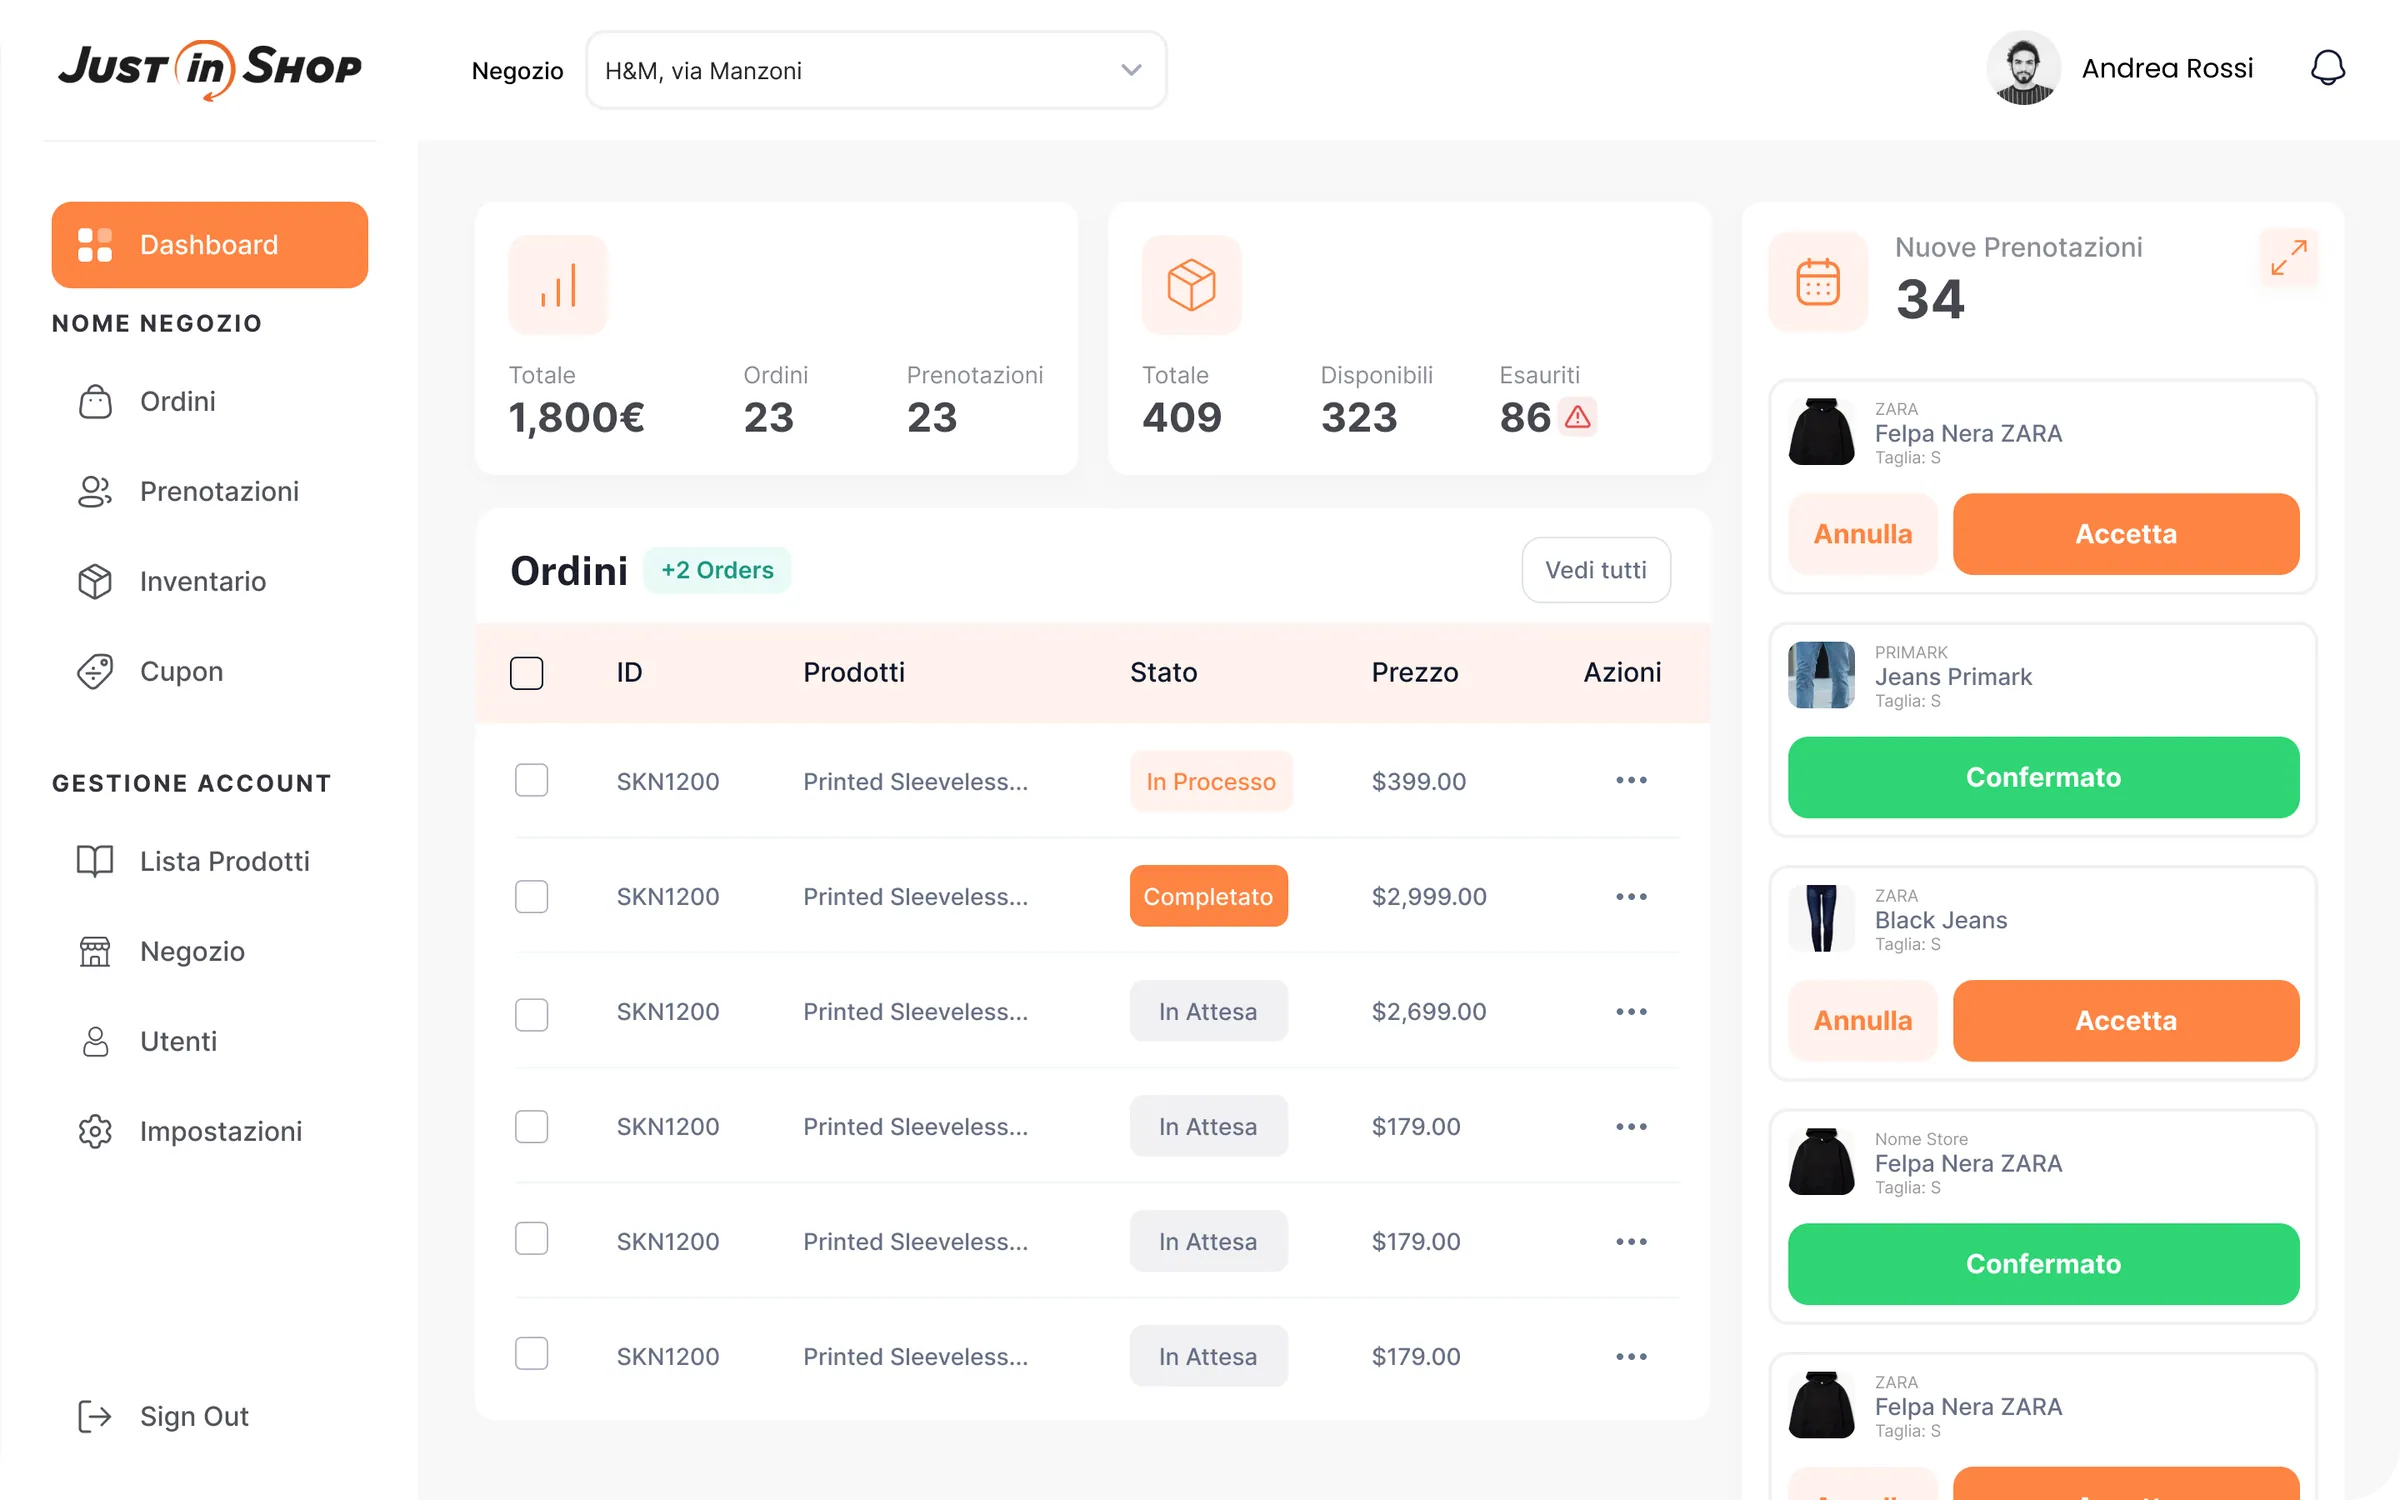This screenshot has width=2400, height=1500.
Task: Open actions menu for Completato order
Action: click(1631, 896)
